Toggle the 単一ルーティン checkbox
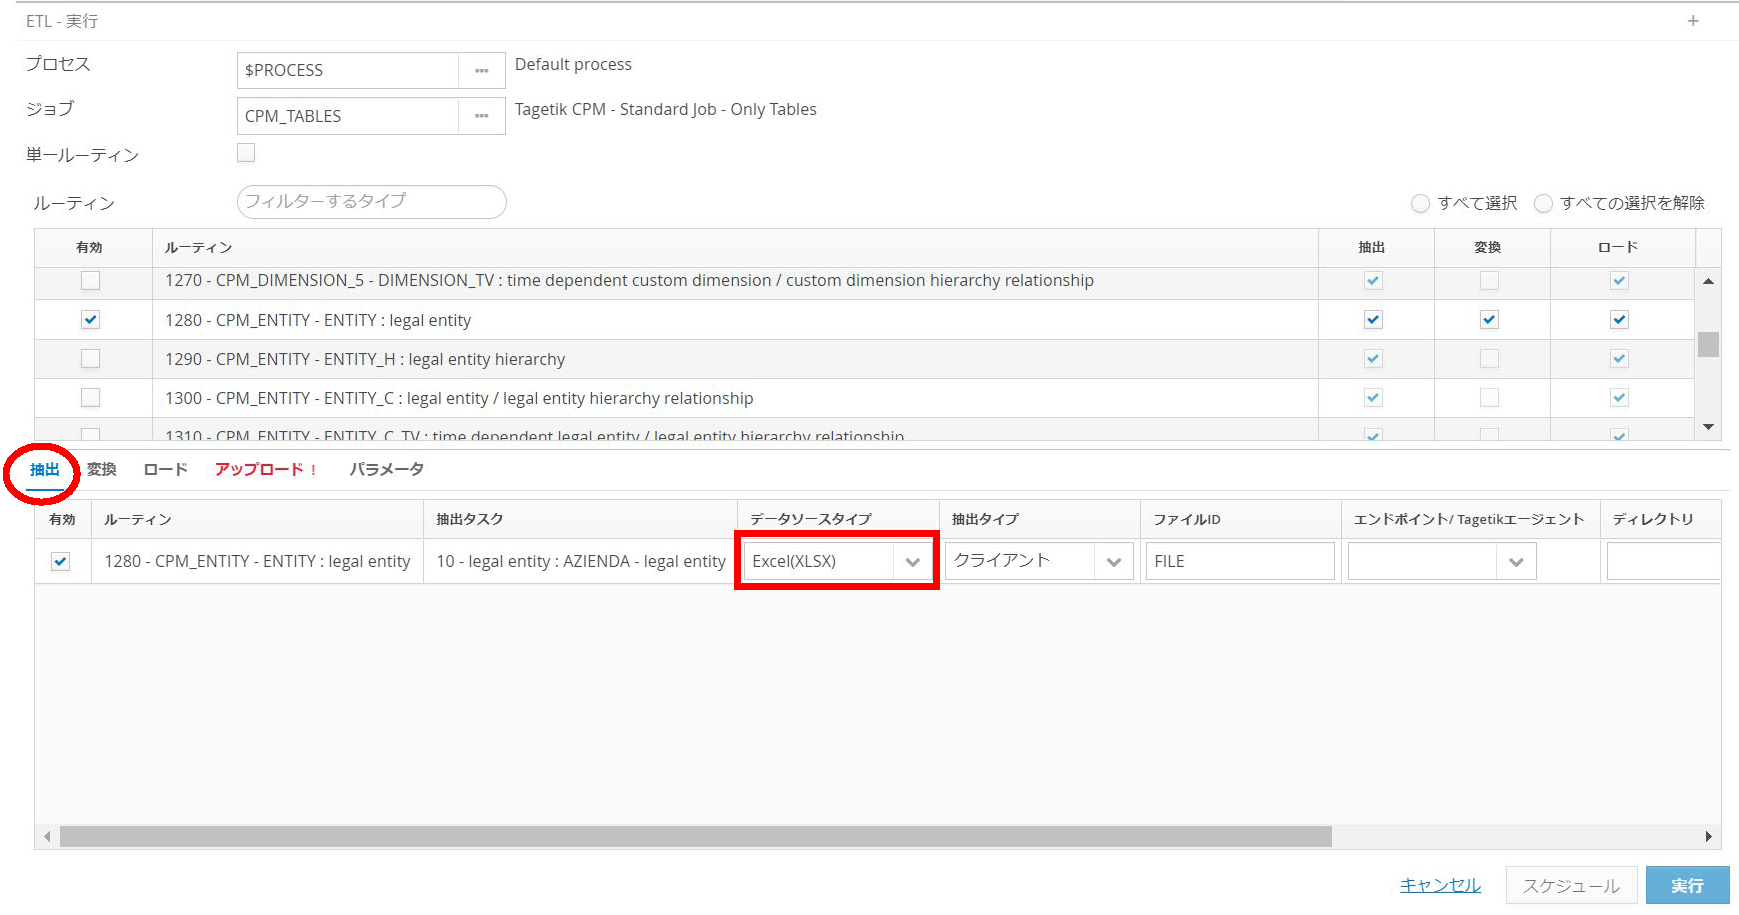 click(246, 153)
